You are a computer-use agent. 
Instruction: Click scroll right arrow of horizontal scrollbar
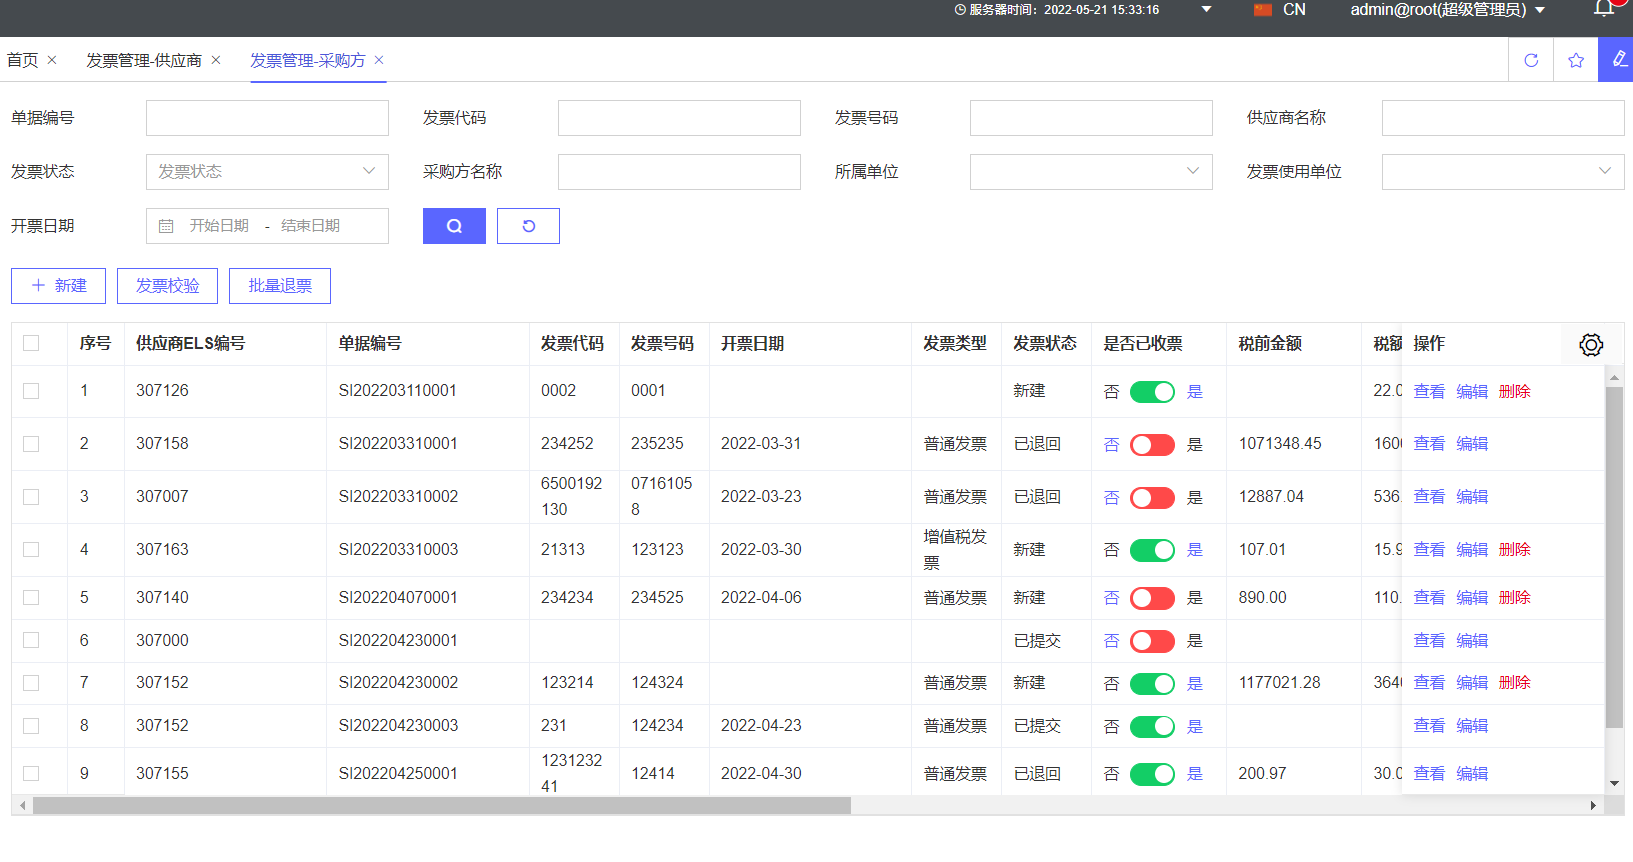click(x=1593, y=805)
